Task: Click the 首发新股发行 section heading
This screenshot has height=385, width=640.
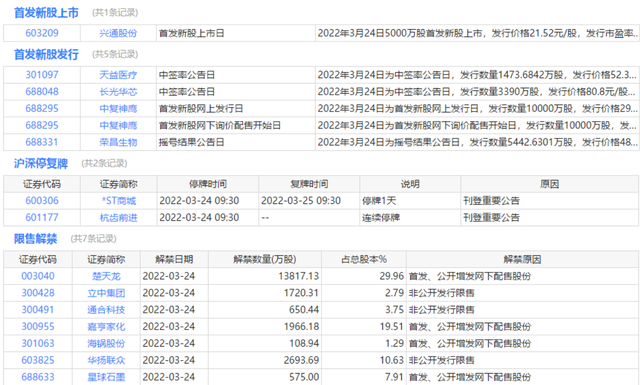Action: tap(46, 54)
